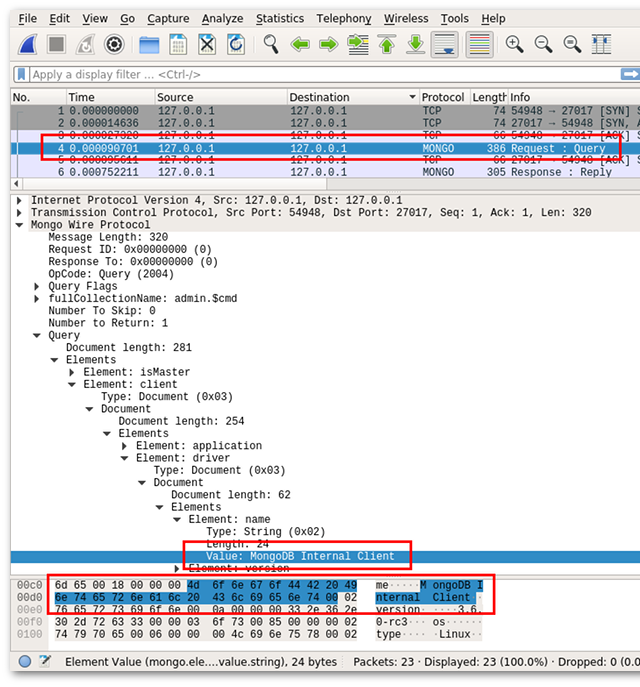This screenshot has width=640, height=687.
Task: Click the resize columns icon
Action: tap(601, 44)
